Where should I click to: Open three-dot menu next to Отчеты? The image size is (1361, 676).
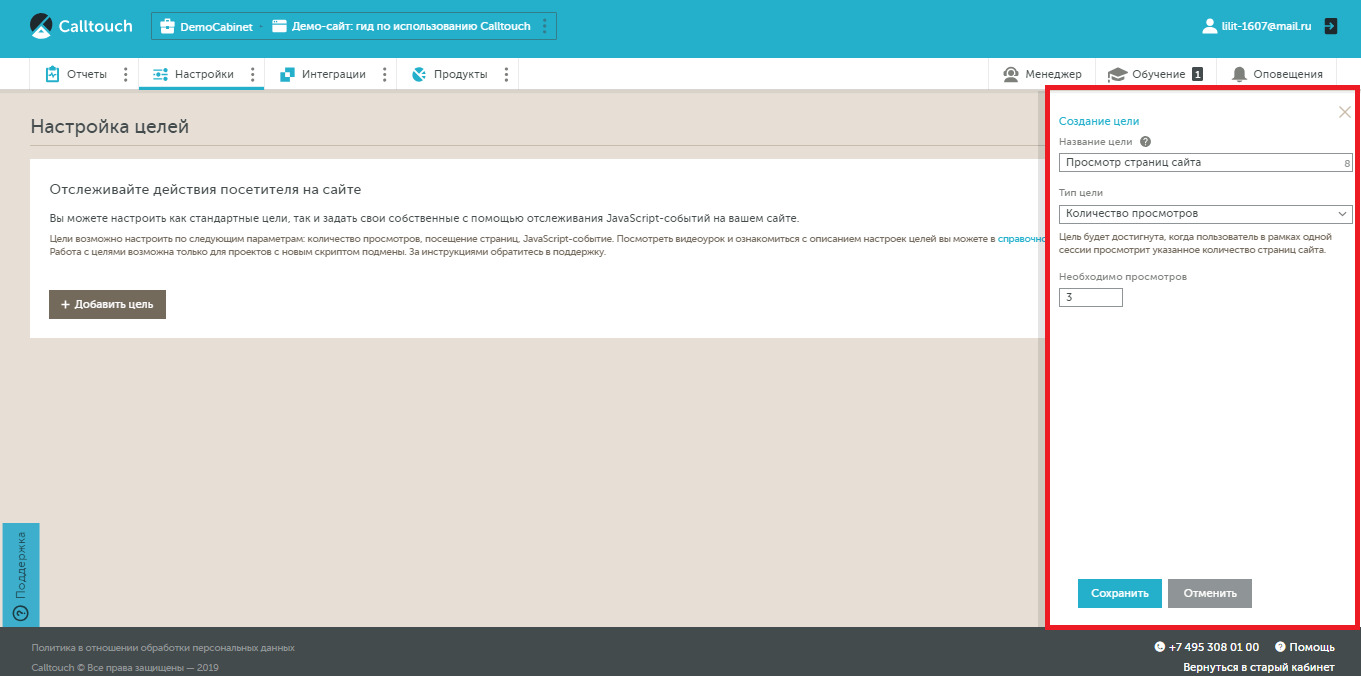pos(125,74)
